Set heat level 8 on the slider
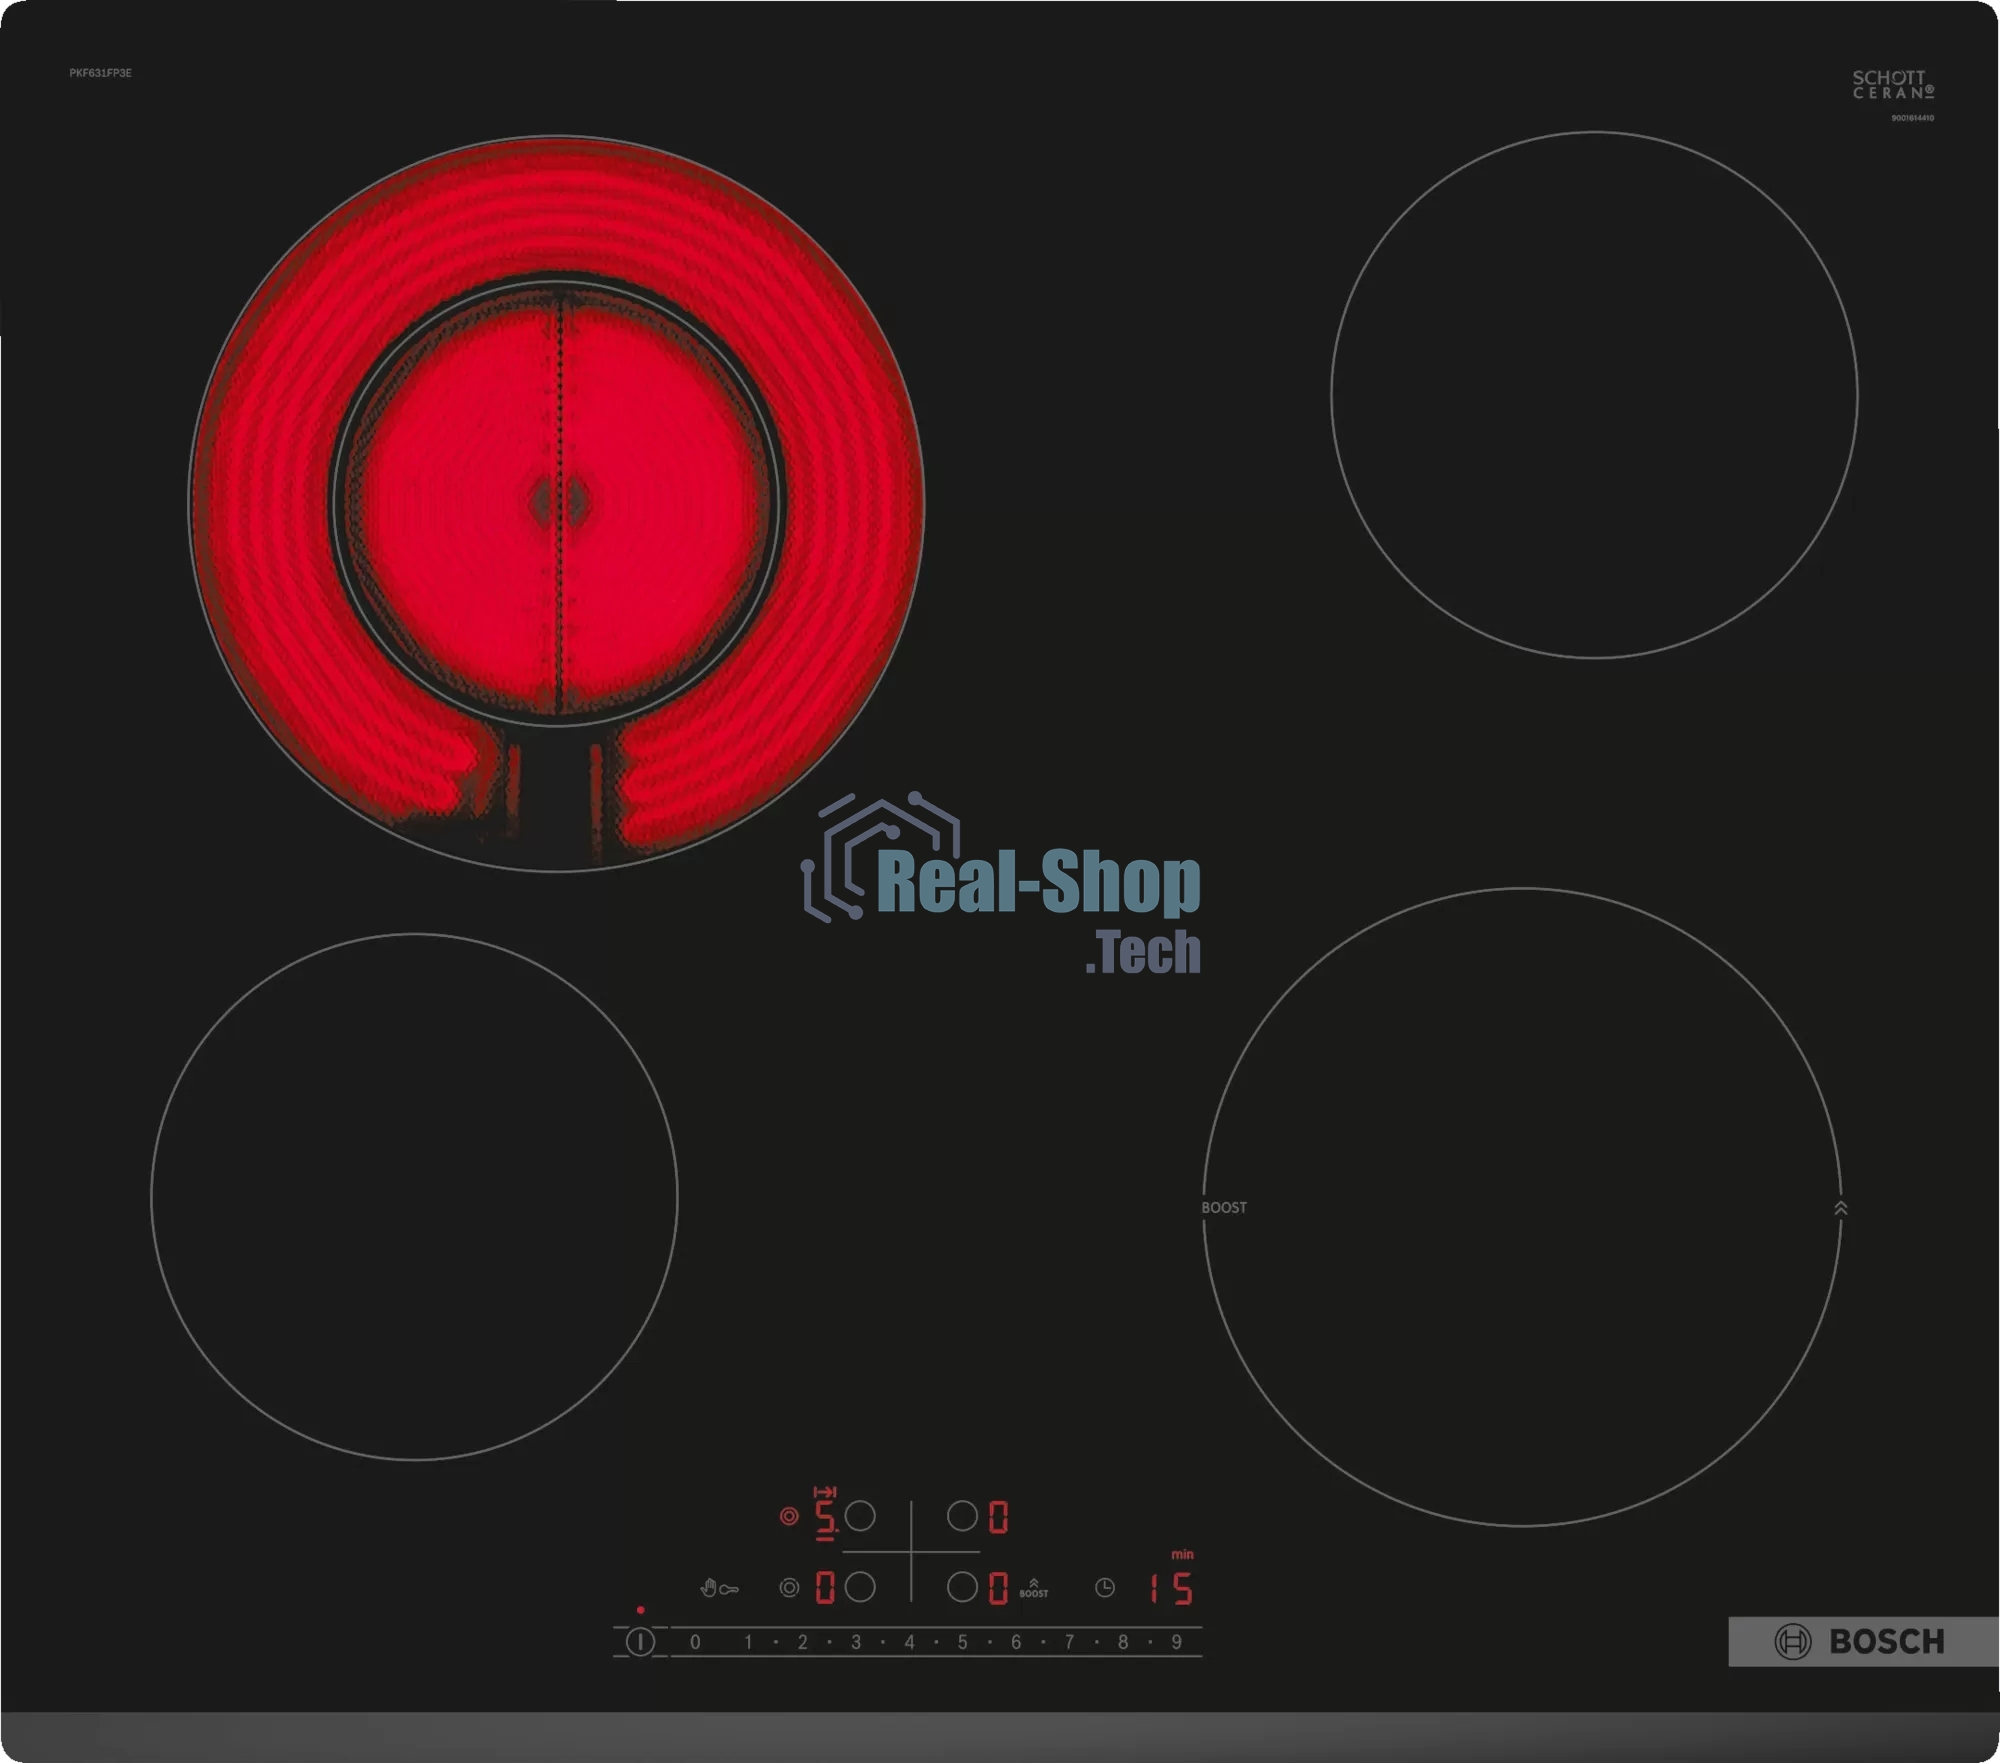The width and height of the screenshot is (2000, 1763). (1123, 1642)
